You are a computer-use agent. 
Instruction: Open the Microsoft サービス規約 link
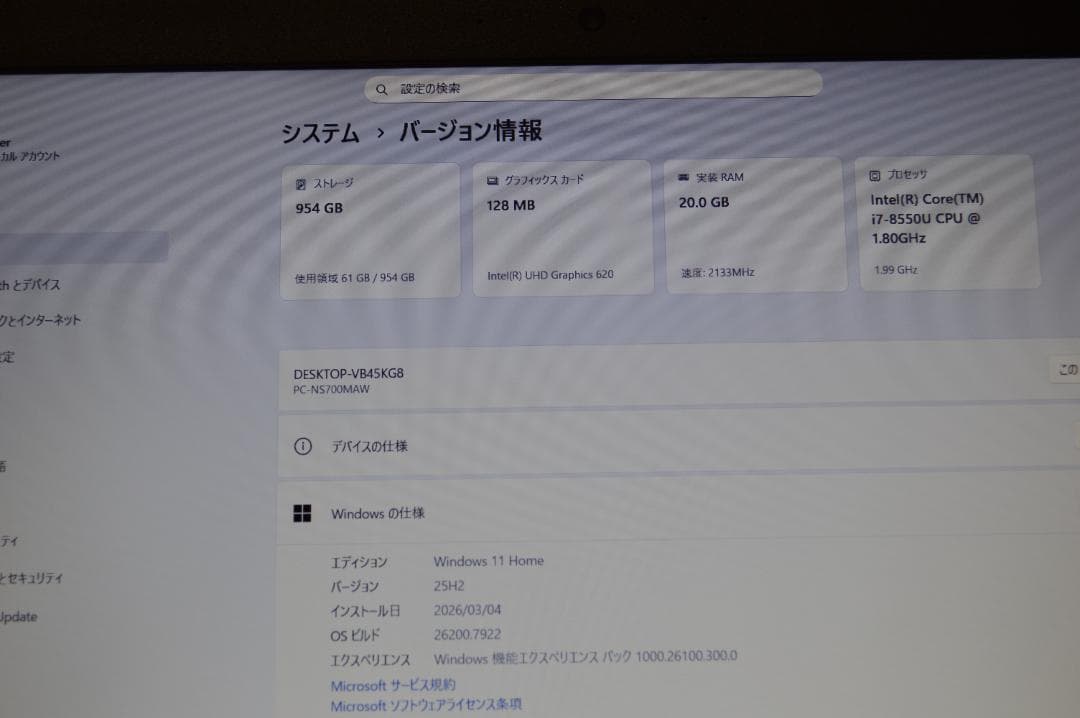(392, 685)
